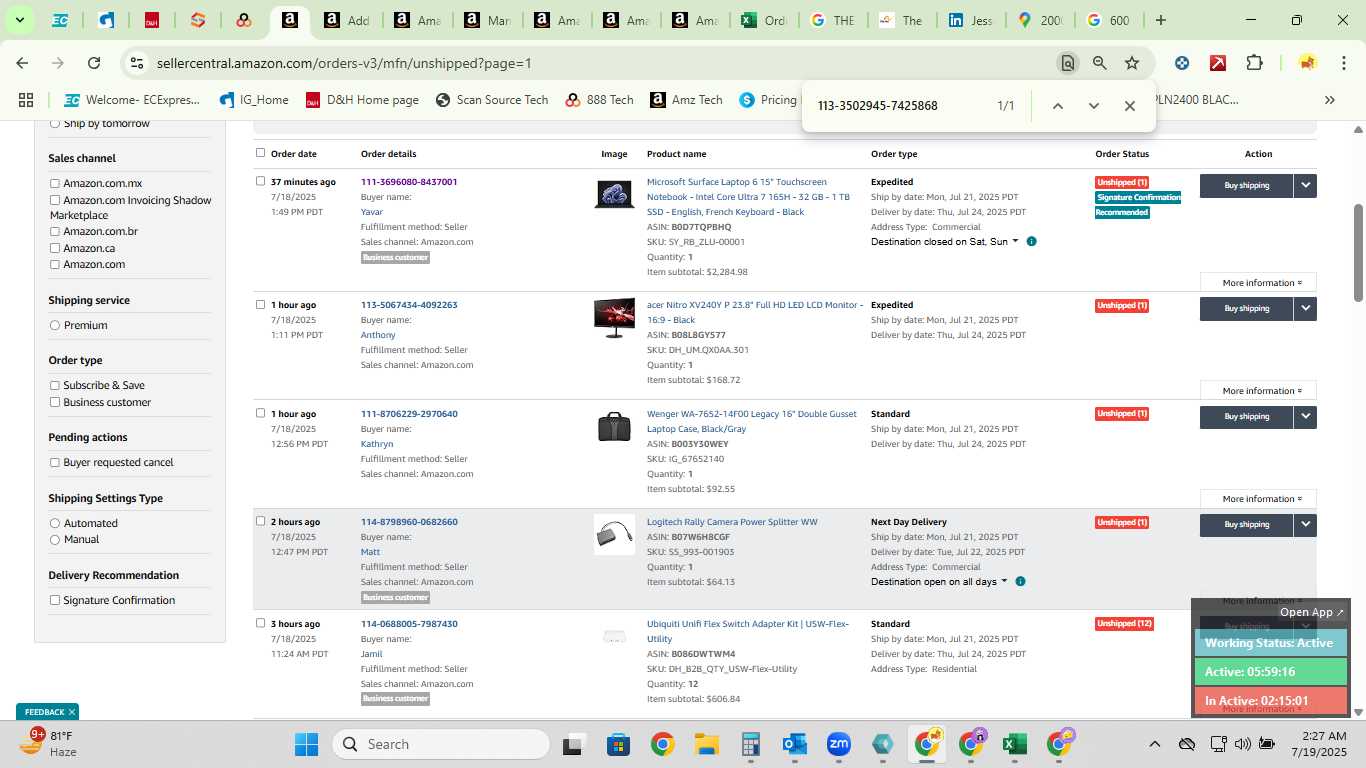Click buyer name Kathryn link
This screenshot has width=1366, height=768.
tap(377, 444)
